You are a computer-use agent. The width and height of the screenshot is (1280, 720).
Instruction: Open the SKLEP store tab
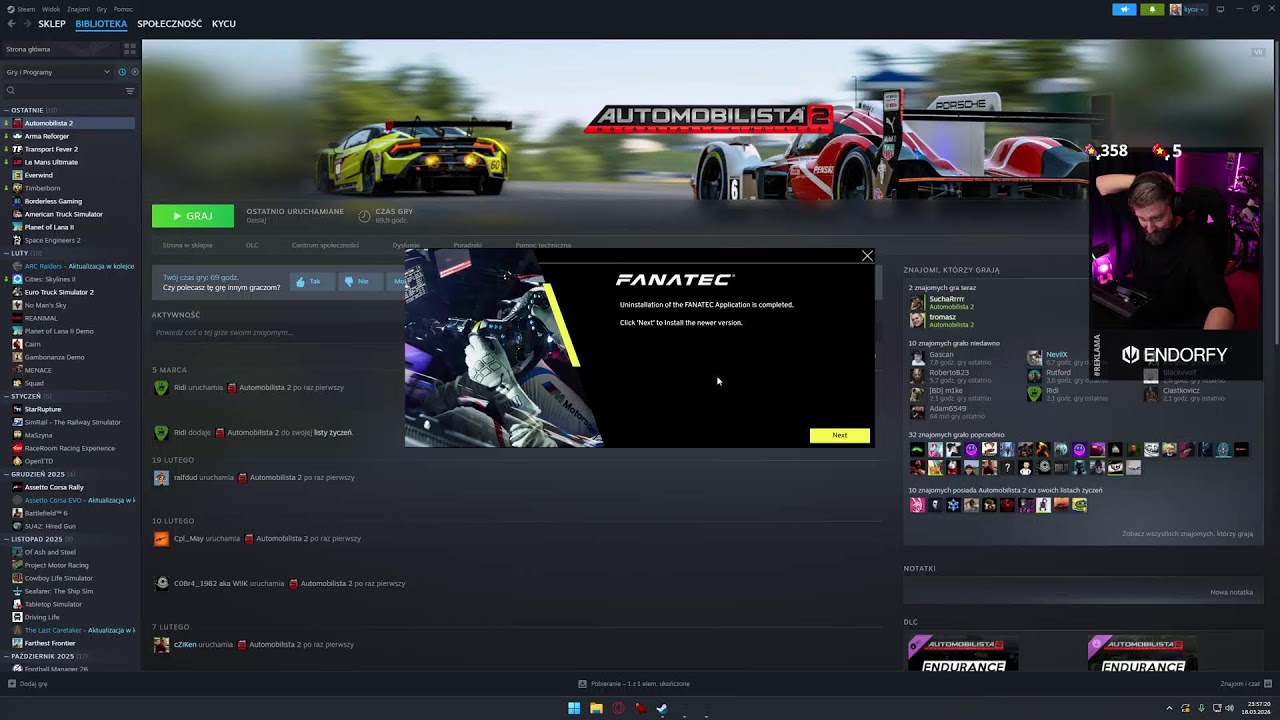52,24
